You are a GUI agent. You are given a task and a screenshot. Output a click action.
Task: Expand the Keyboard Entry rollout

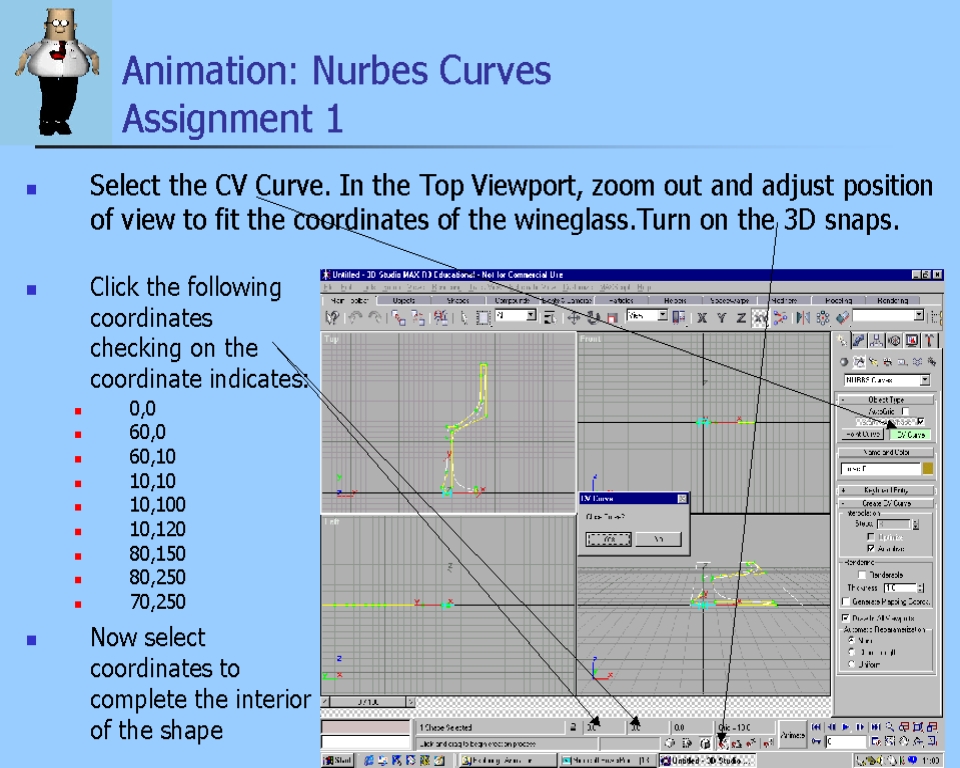point(885,490)
